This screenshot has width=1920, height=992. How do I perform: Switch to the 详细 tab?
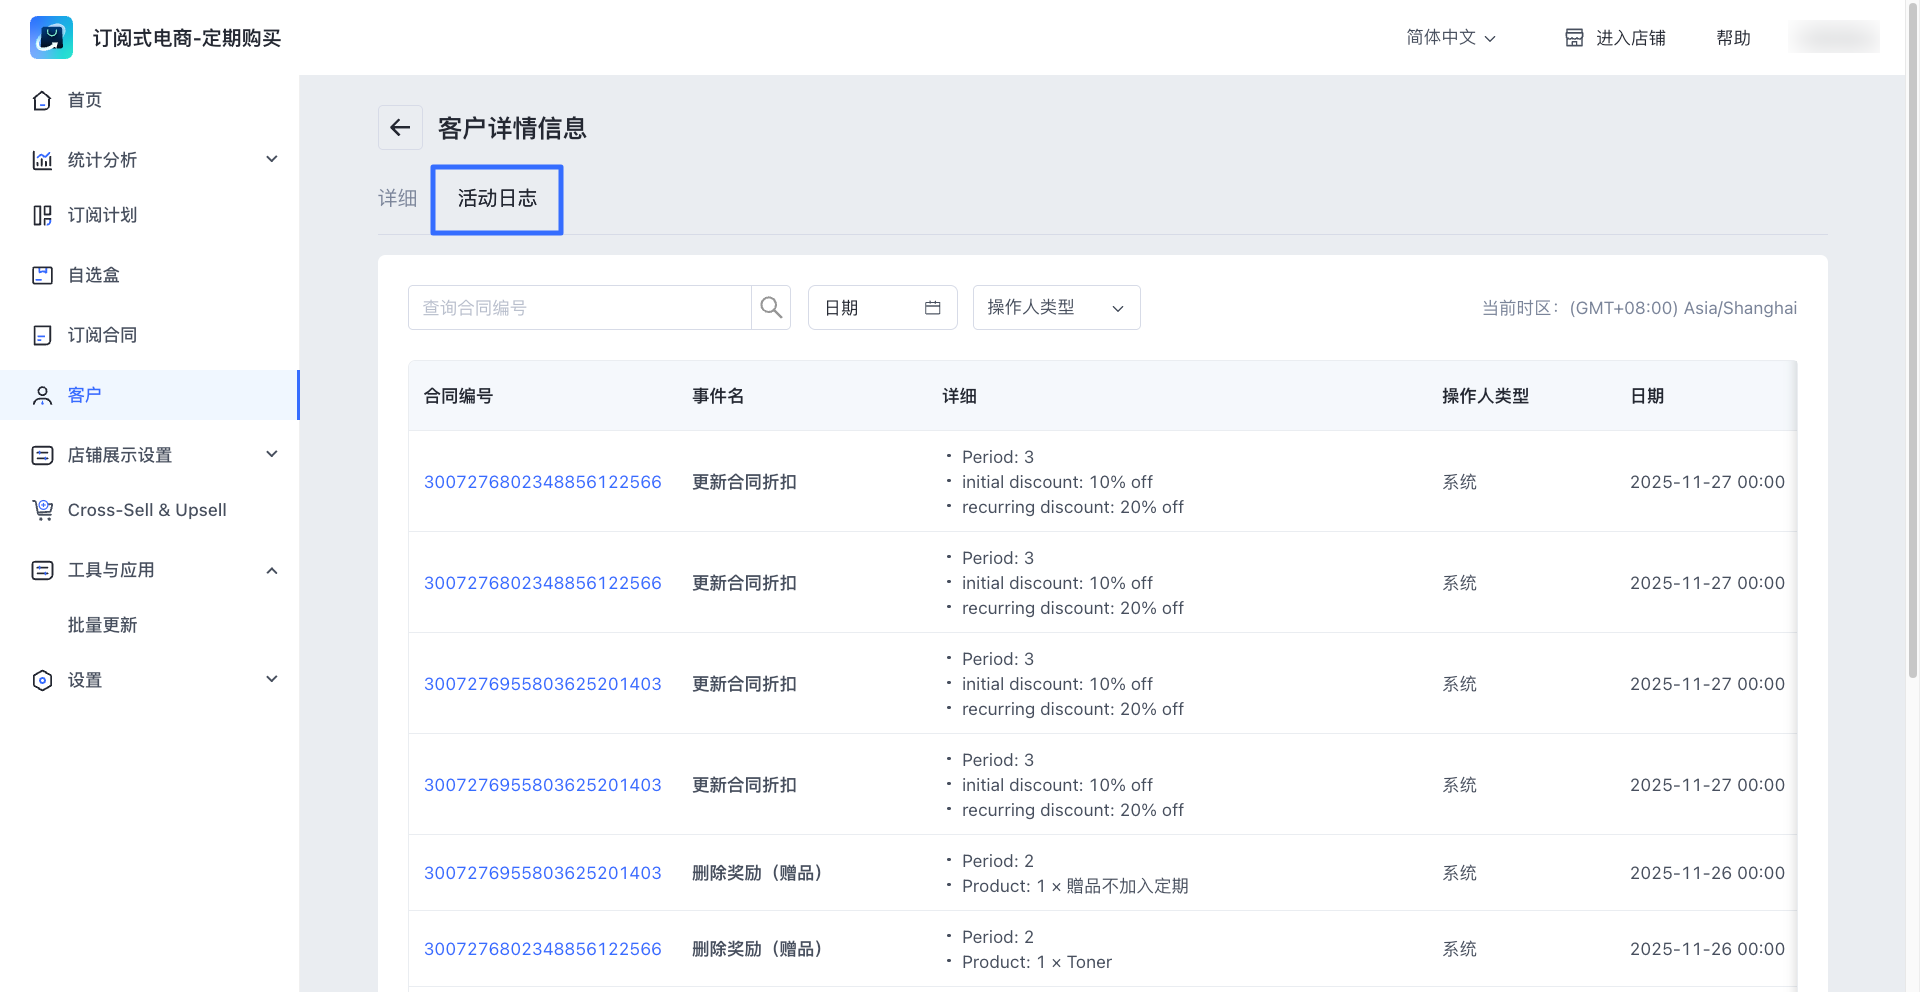click(x=397, y=198)
